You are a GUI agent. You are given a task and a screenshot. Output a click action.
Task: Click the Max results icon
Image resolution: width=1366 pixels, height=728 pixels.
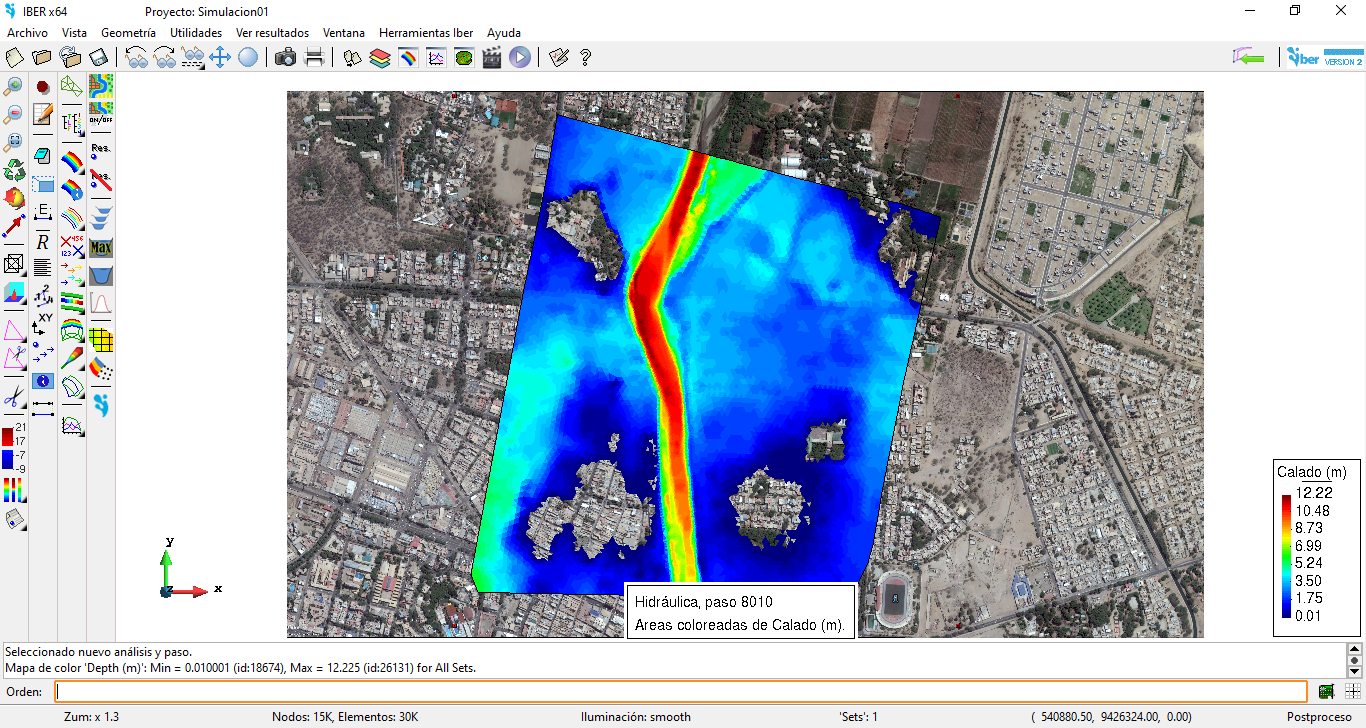(100, 247)
